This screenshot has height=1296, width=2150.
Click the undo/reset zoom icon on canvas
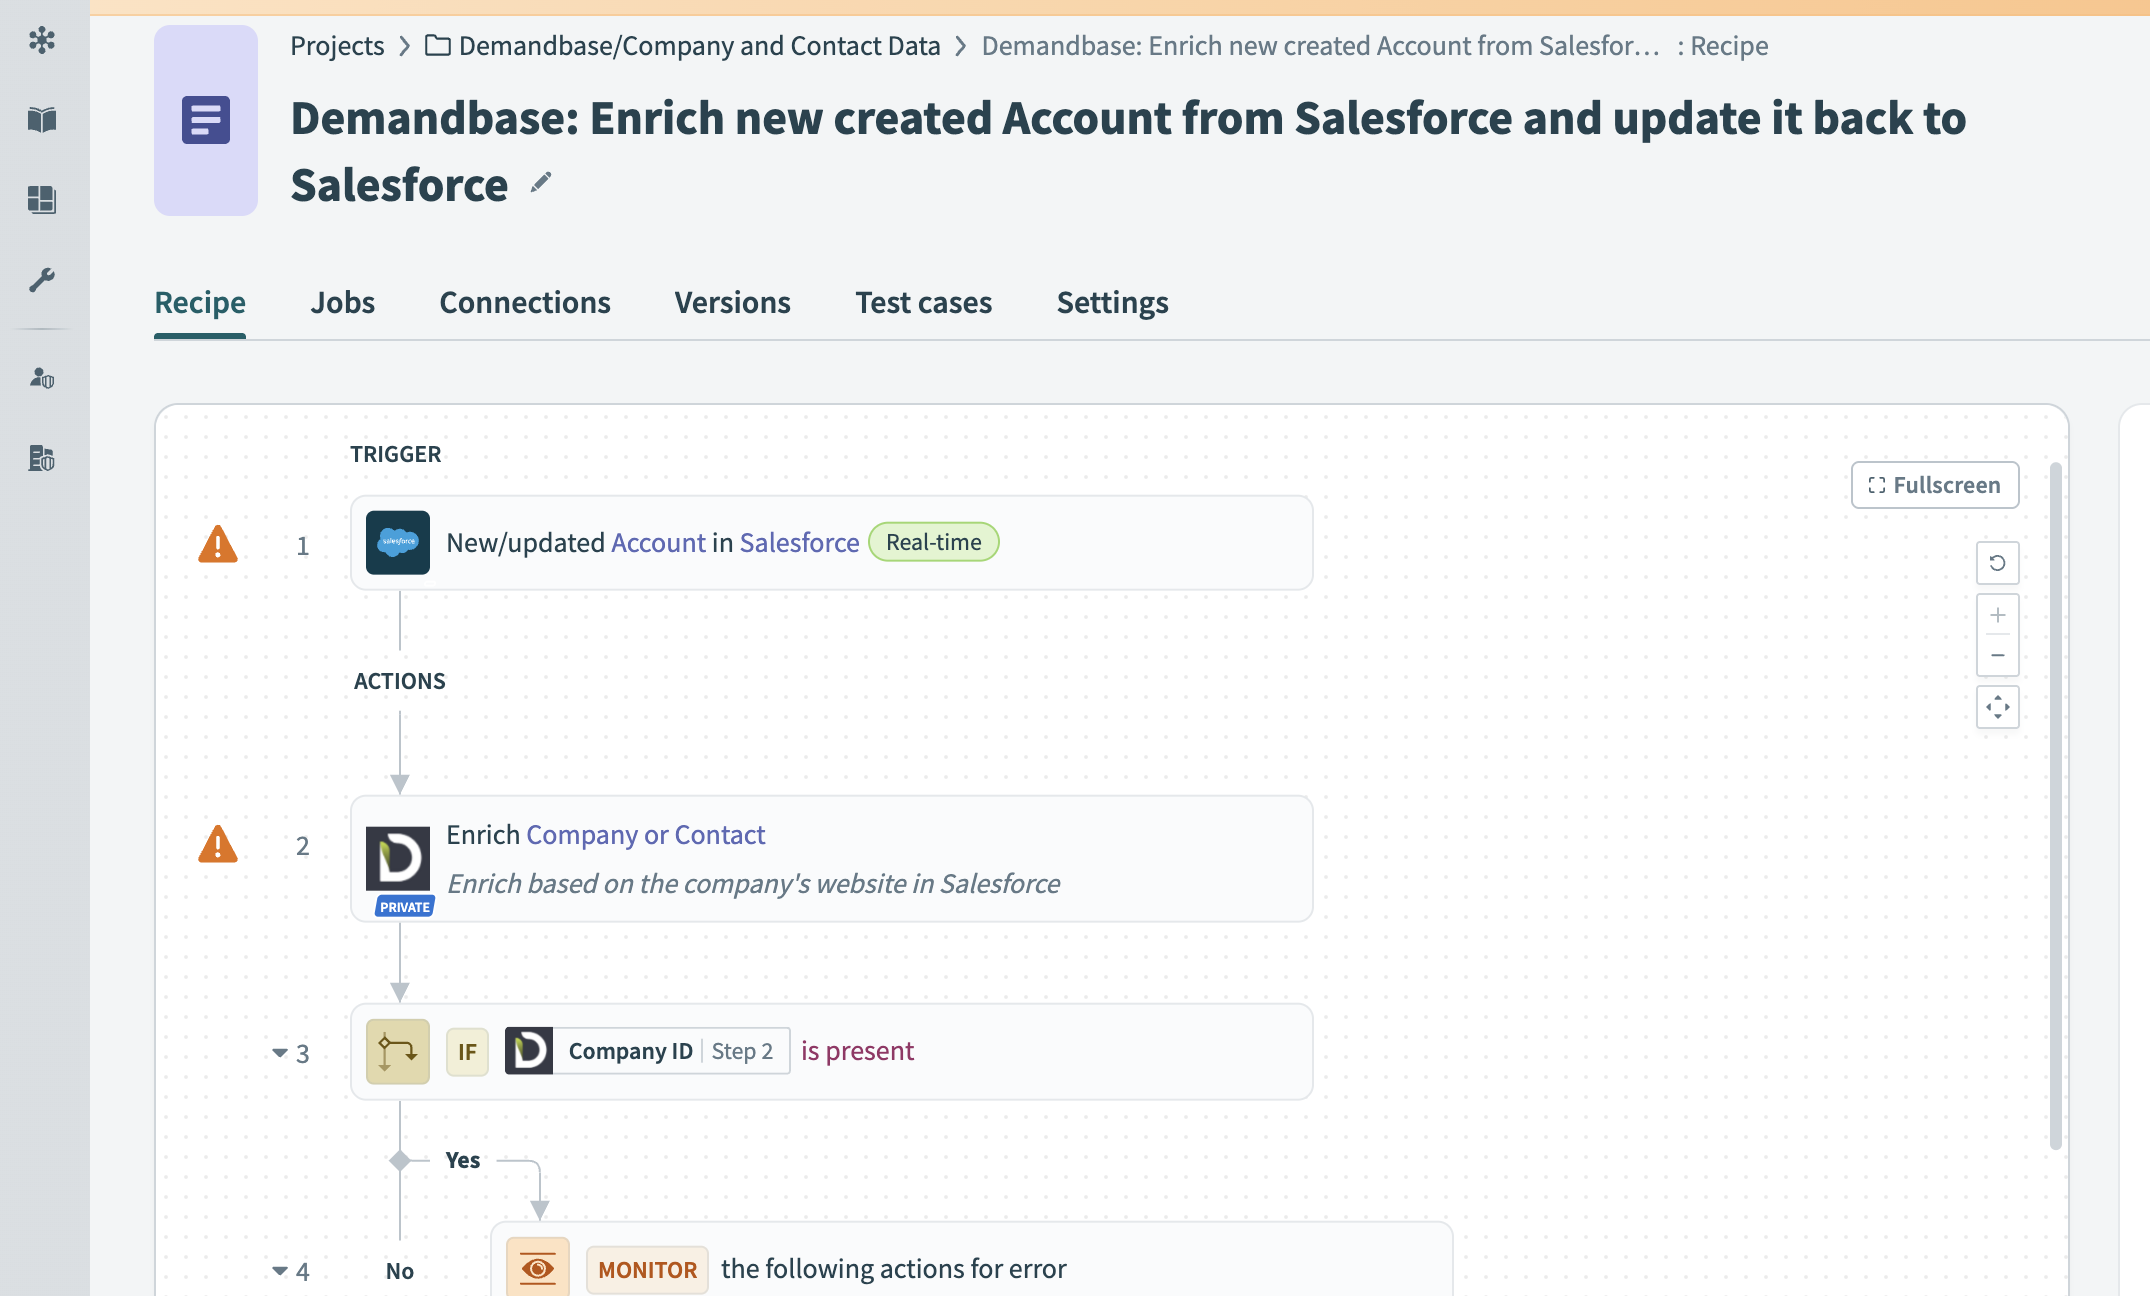1997,563
